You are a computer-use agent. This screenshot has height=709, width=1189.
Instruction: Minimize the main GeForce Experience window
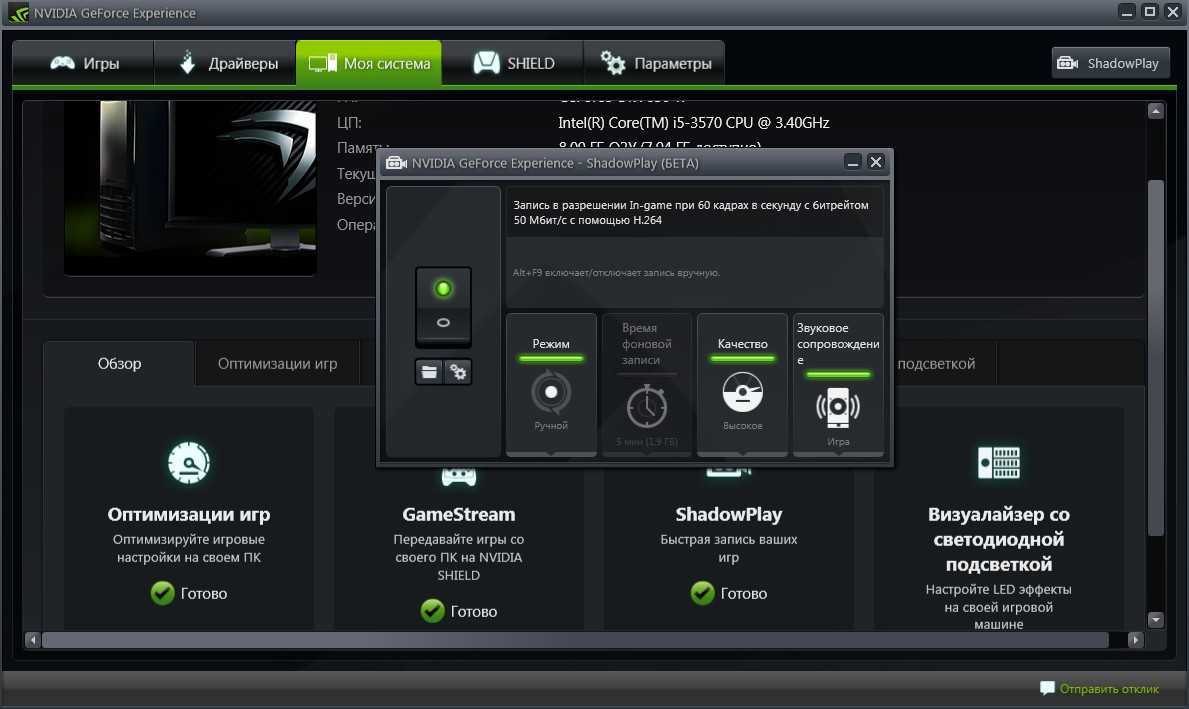click(x=1127, y=11)
